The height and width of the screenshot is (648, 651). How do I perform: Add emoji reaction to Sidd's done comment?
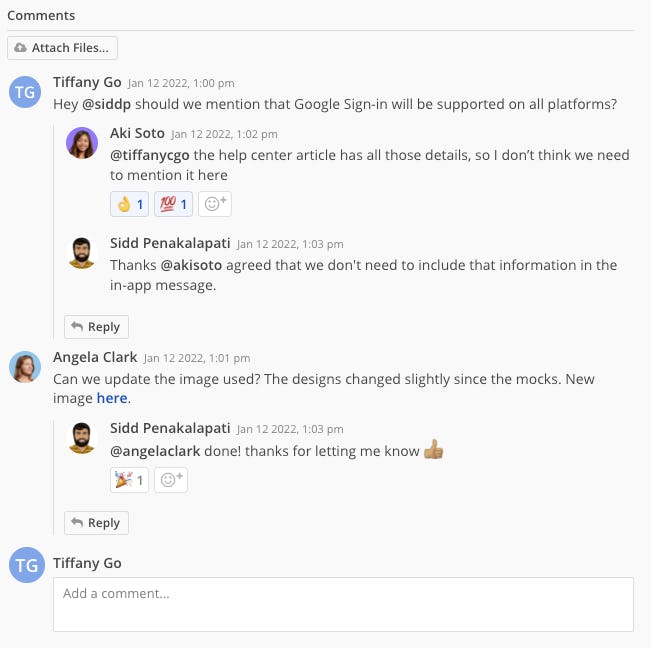click(x=171, y=480)
